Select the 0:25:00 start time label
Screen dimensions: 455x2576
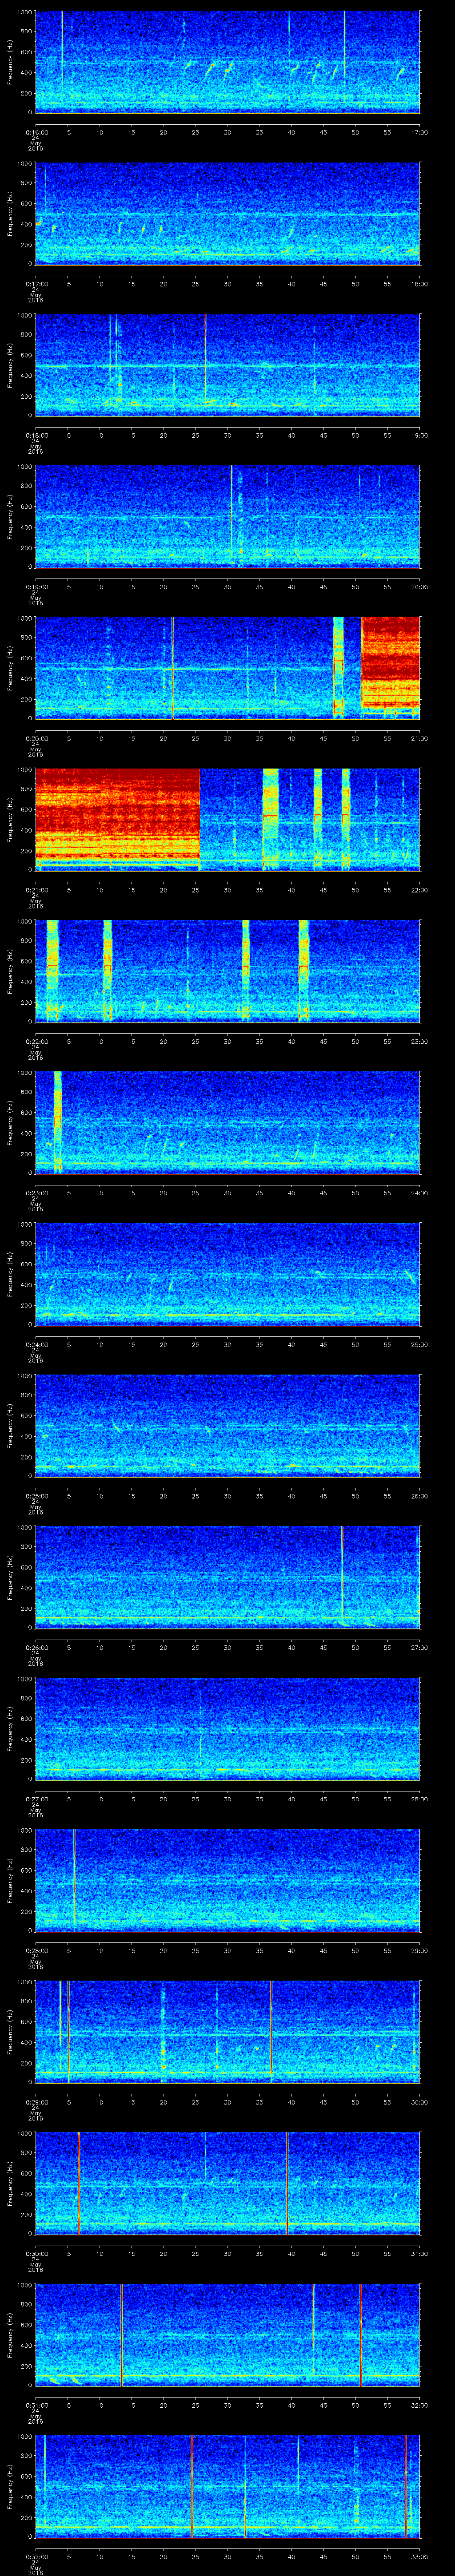[x=36, y=1496]
